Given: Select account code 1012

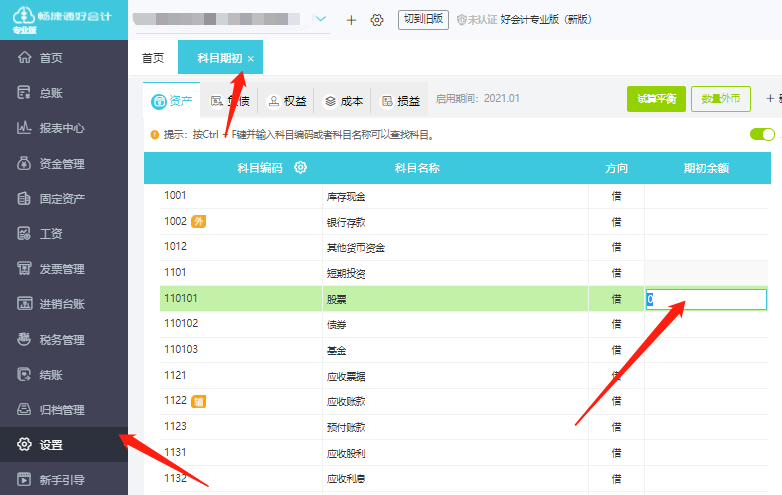Looking at the screenshot, I should (x=176, y=246).
